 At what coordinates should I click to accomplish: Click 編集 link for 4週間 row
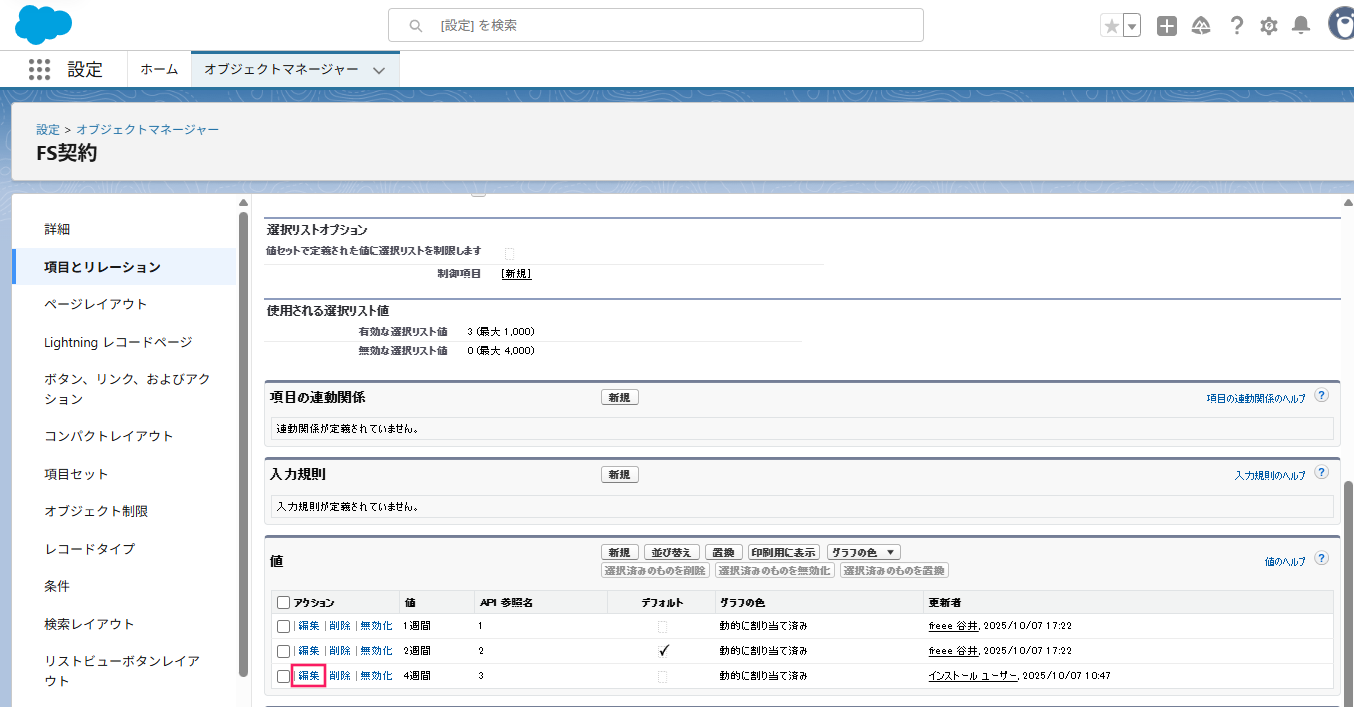309,676
